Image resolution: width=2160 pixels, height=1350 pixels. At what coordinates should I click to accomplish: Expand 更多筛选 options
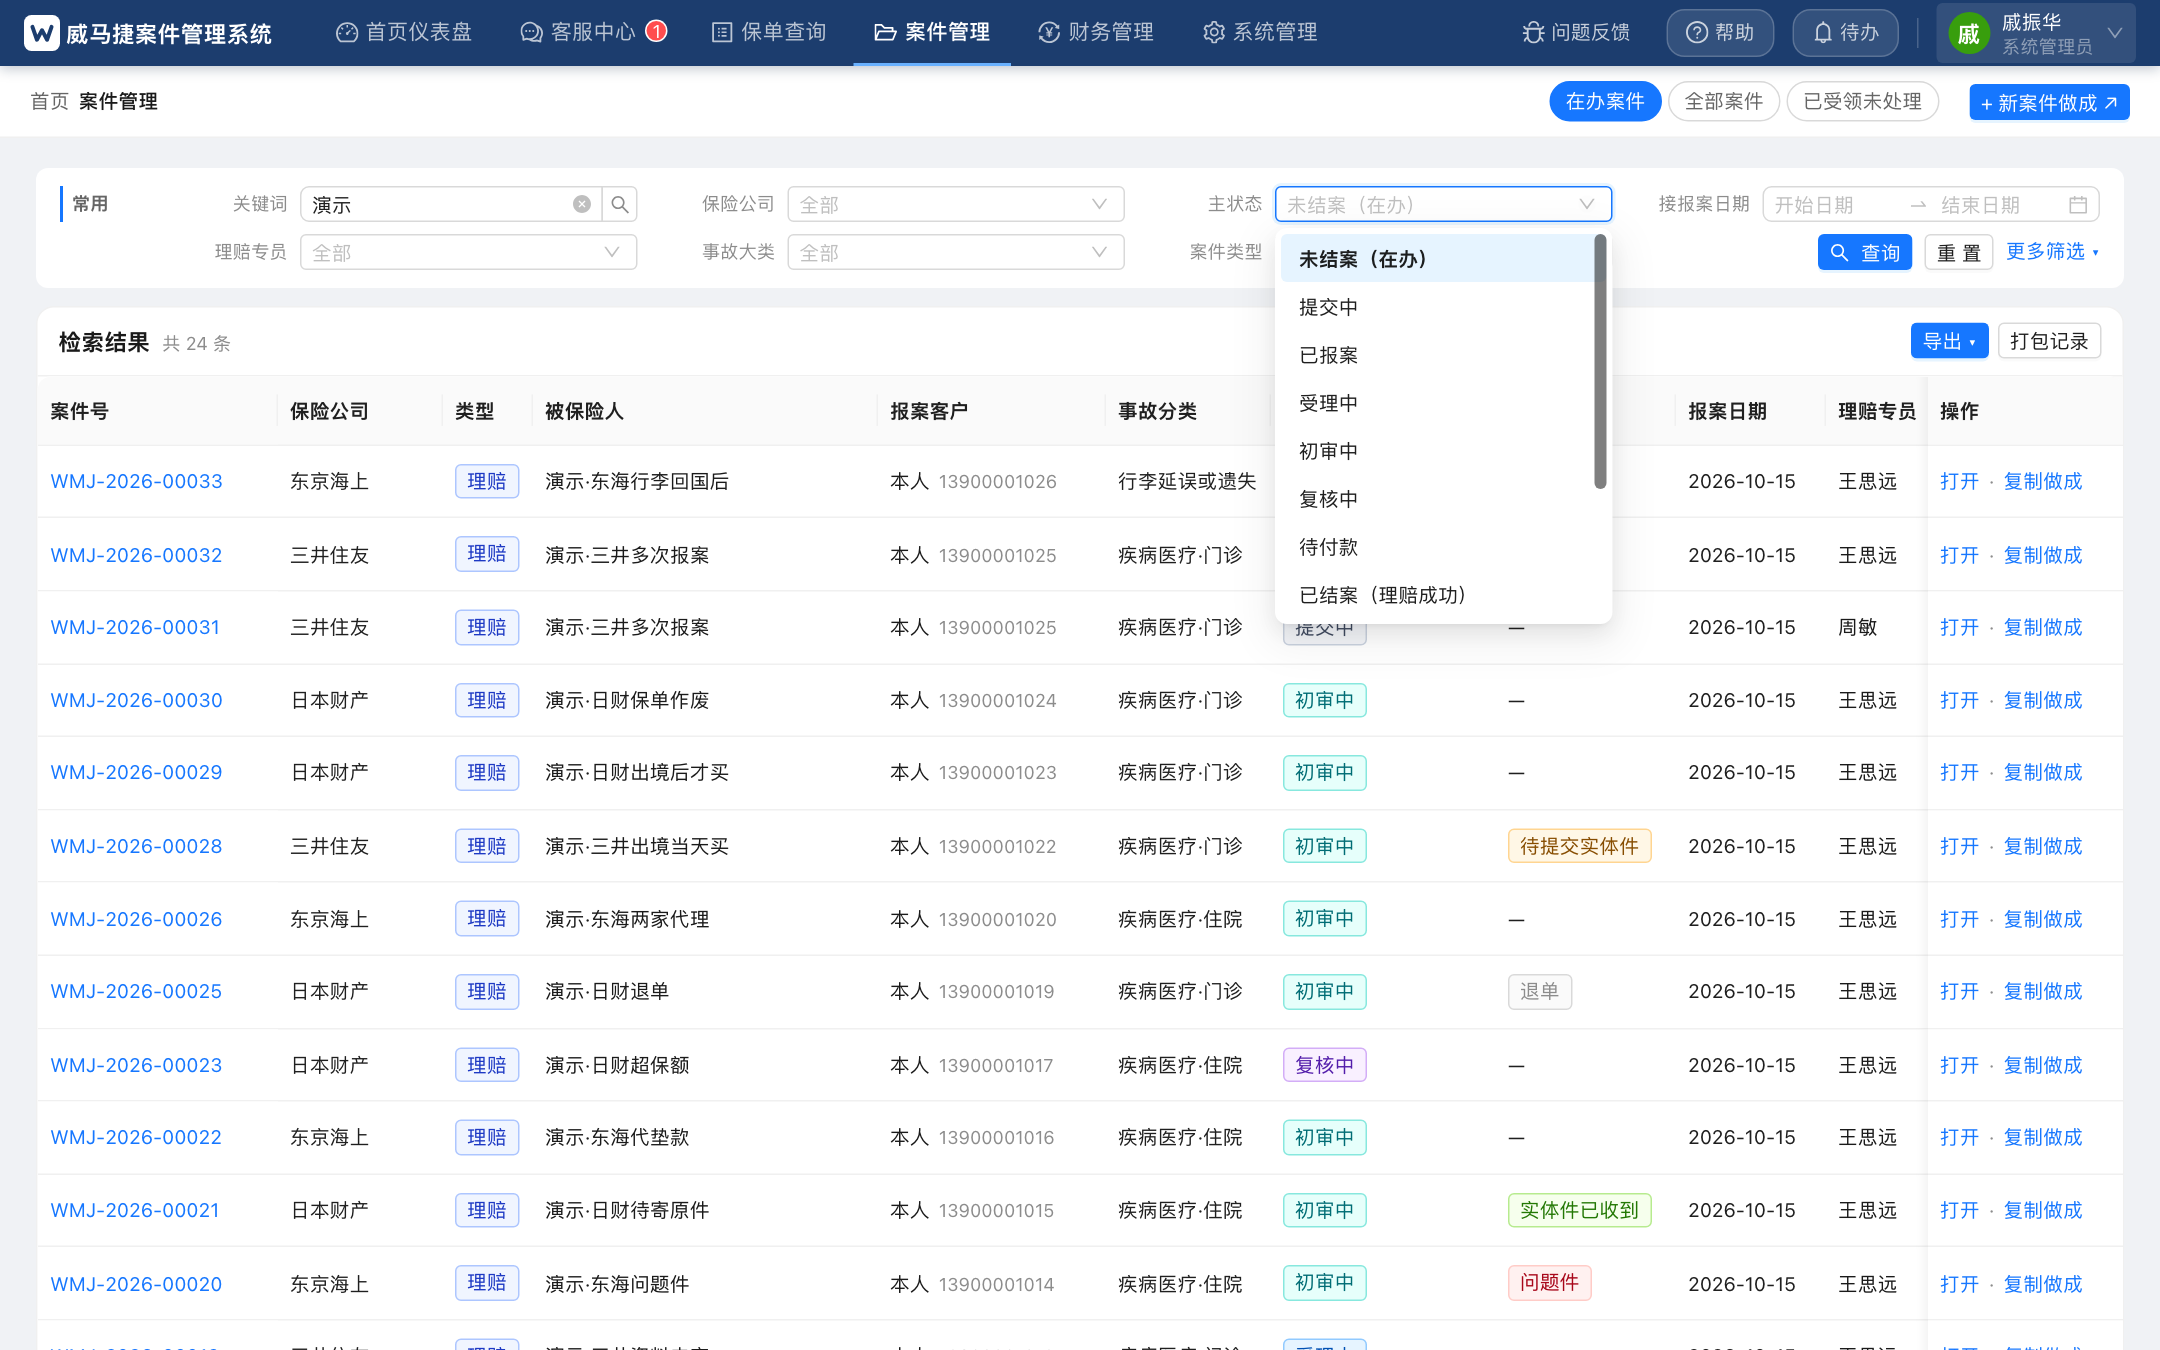coord(2053,251)
